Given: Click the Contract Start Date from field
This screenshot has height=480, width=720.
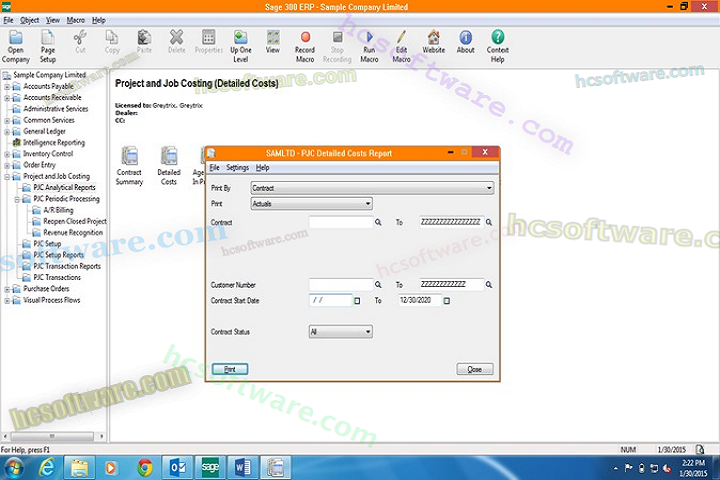Looking at the screenshot, I should coord(331,300).
